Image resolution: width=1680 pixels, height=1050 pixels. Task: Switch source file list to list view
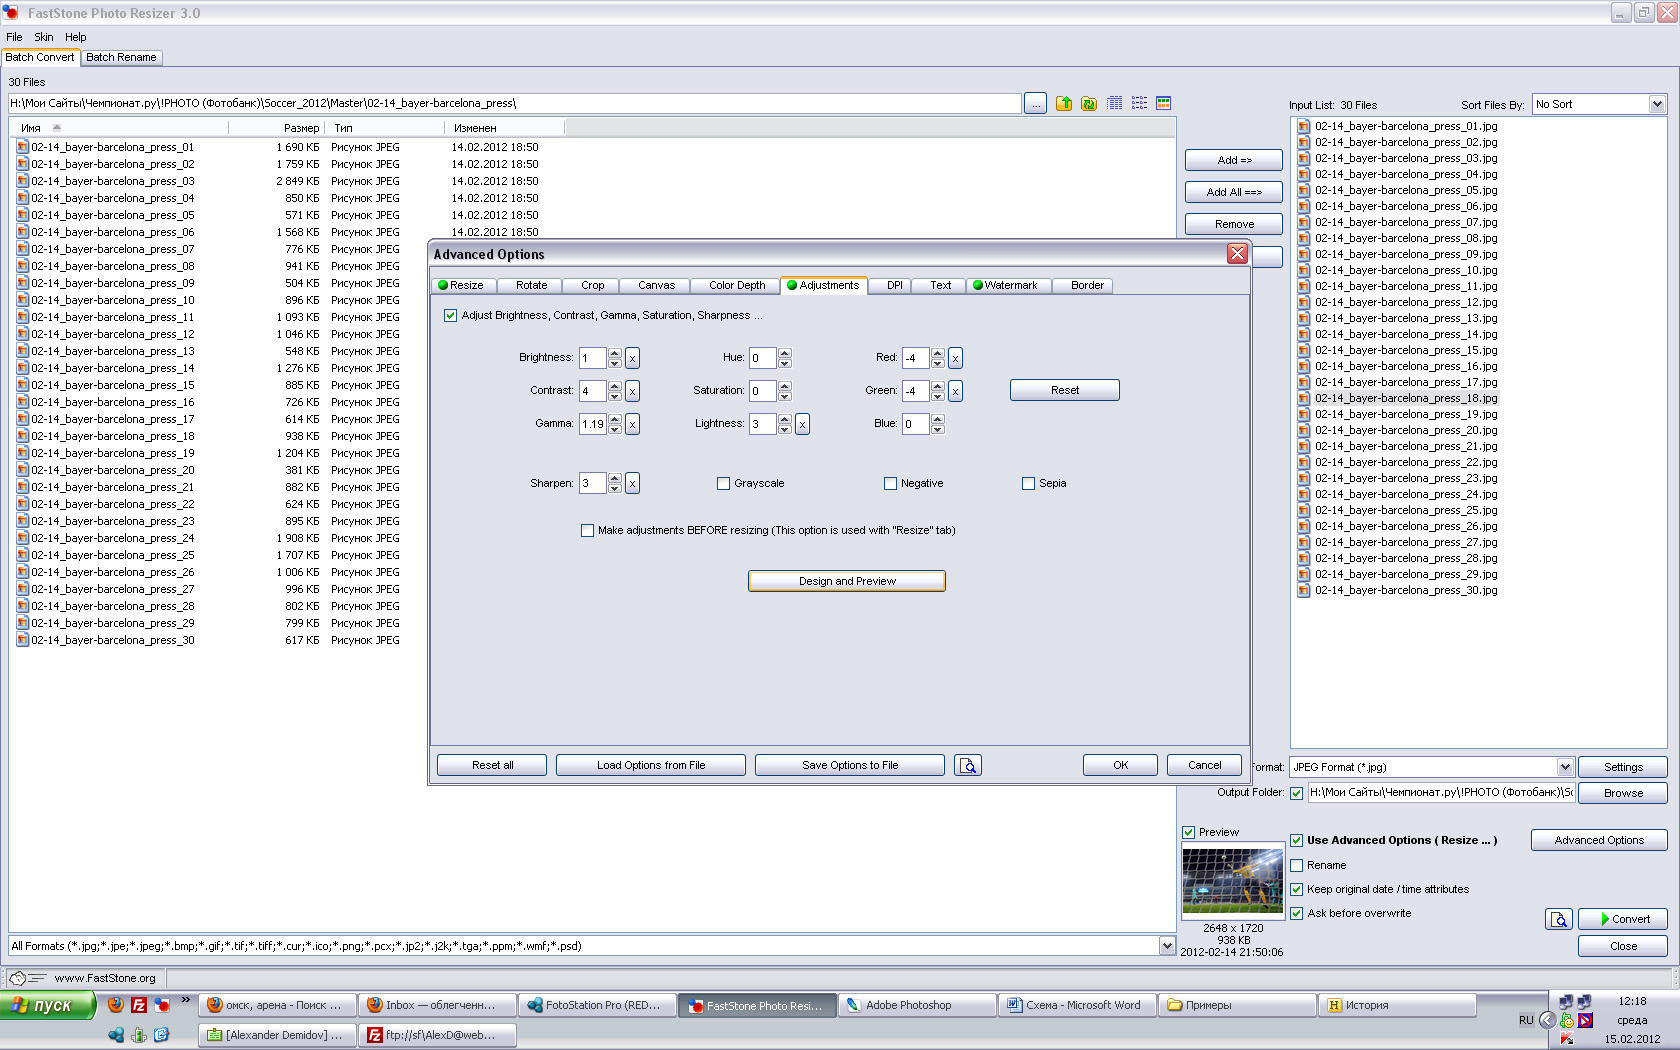[x=1139, y=103]
